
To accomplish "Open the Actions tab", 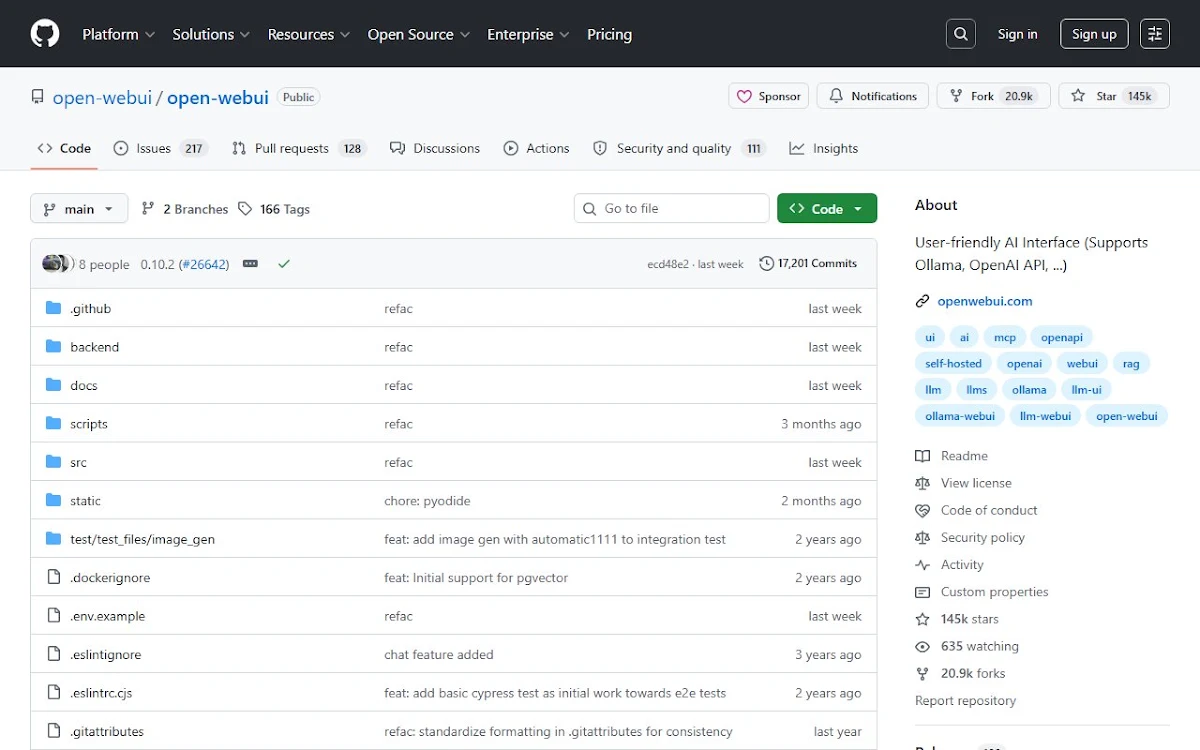I will pyautogui.click(x=536, y=148).
